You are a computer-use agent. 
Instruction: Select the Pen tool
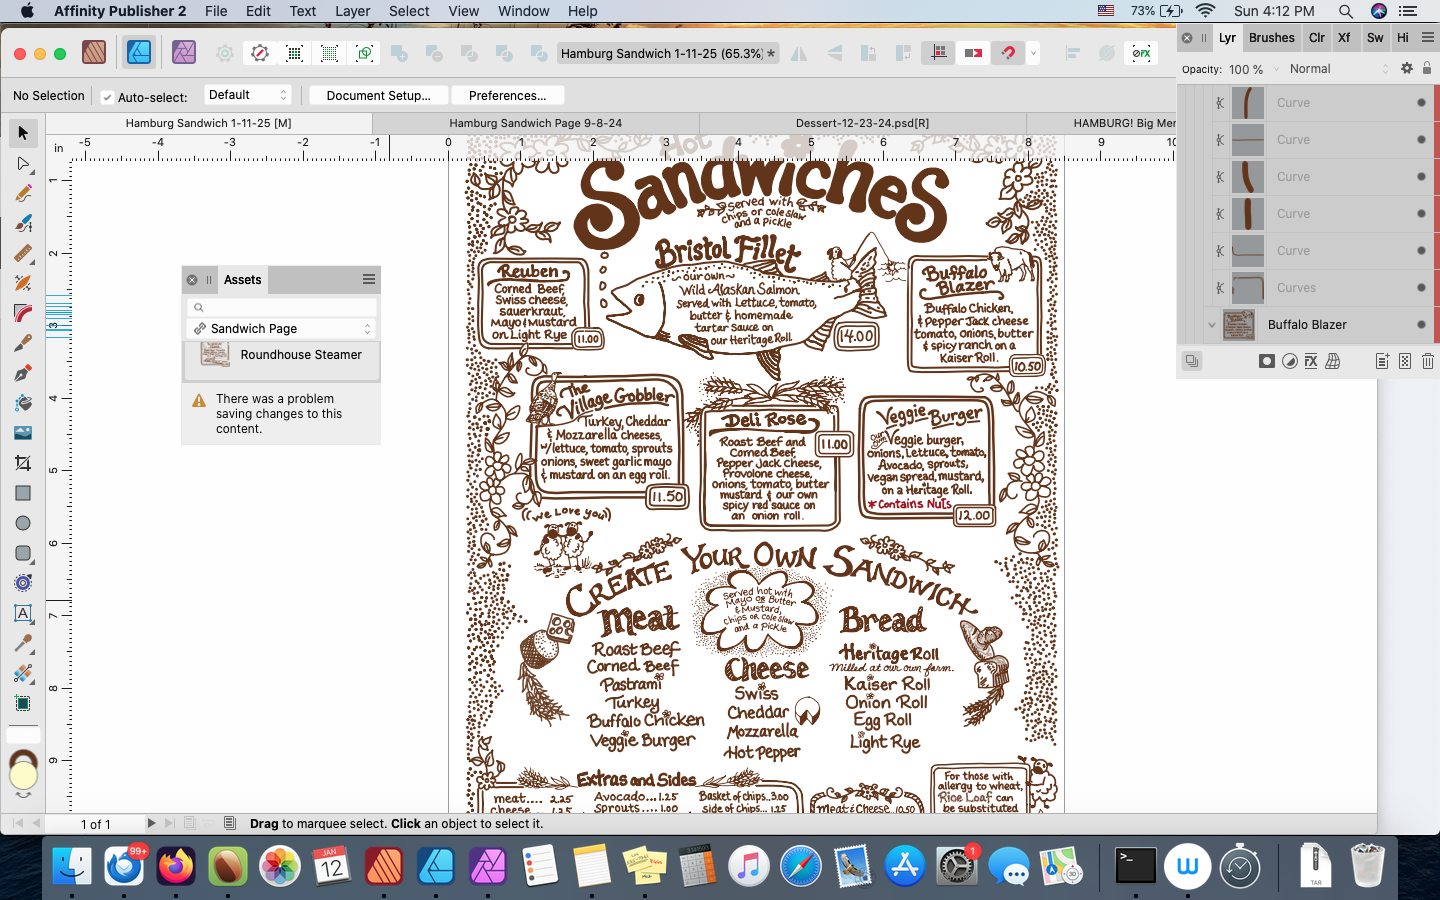23,373
